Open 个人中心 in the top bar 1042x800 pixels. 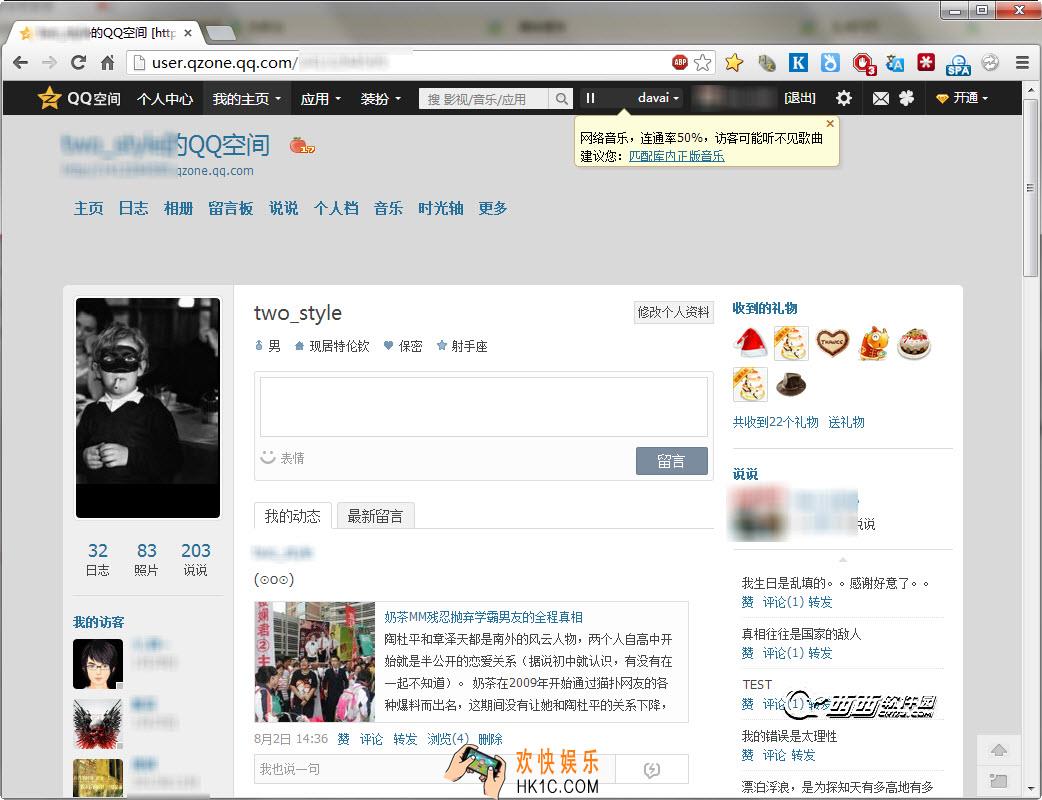pyautogui.click(x=165, y=99)
